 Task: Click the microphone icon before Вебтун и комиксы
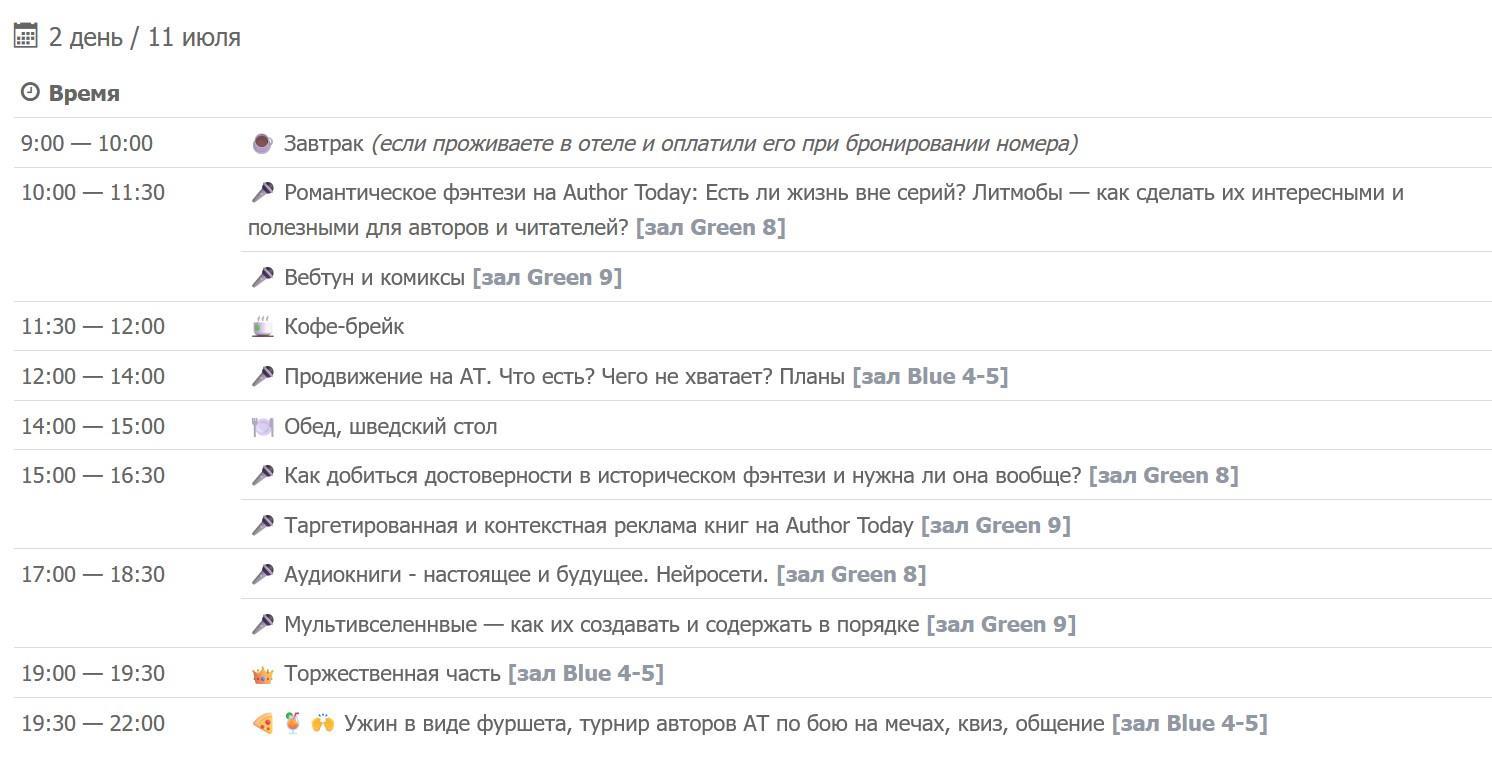point(262,277)
